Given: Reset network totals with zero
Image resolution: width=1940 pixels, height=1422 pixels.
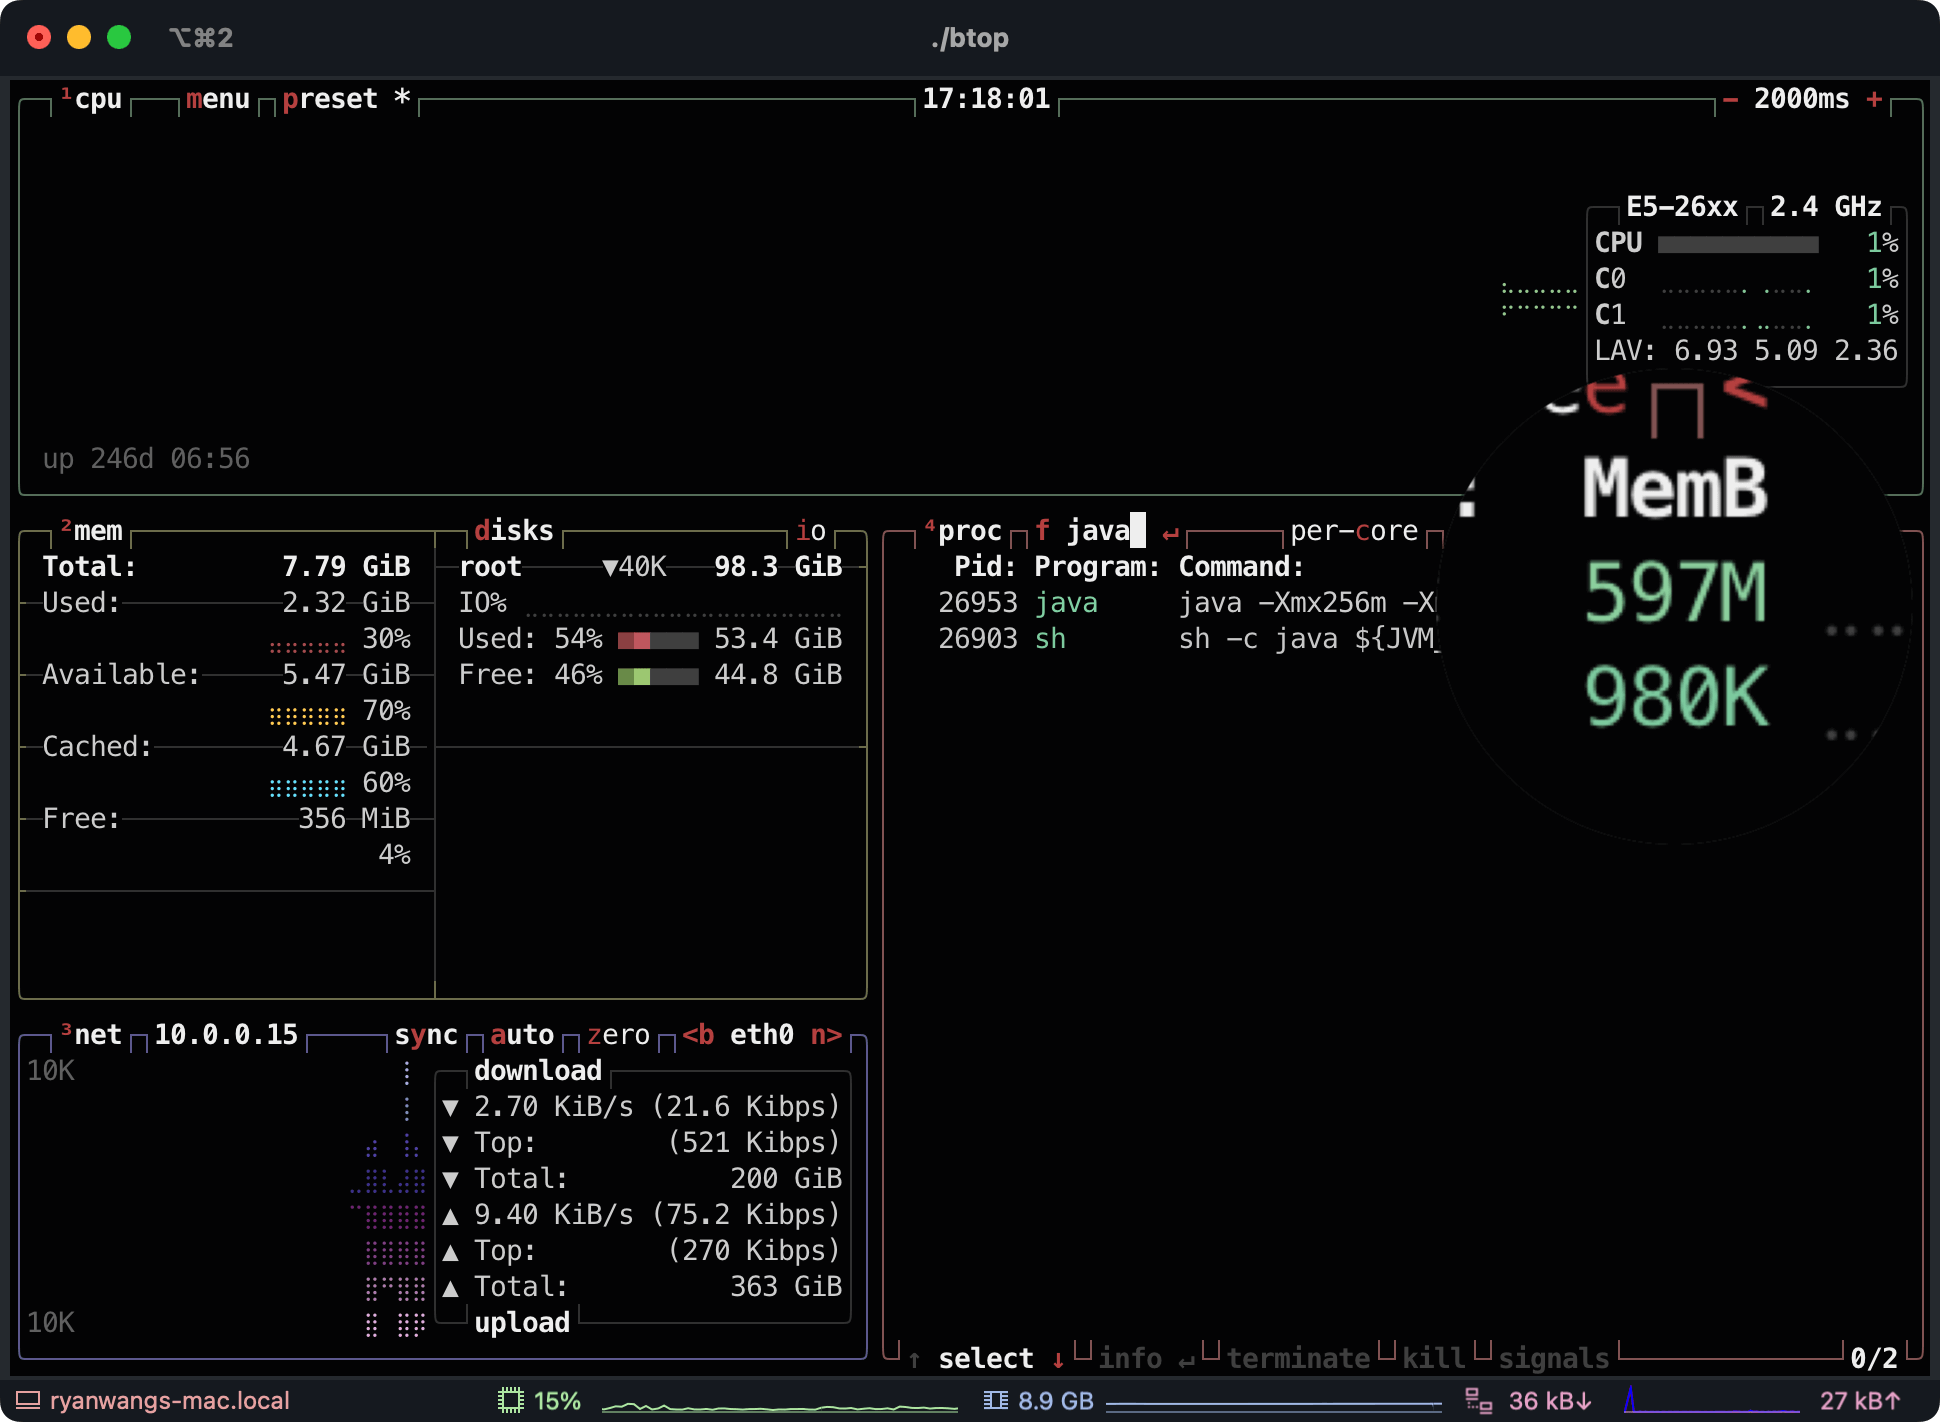Looking at the screenshot, I should 618,1035.
